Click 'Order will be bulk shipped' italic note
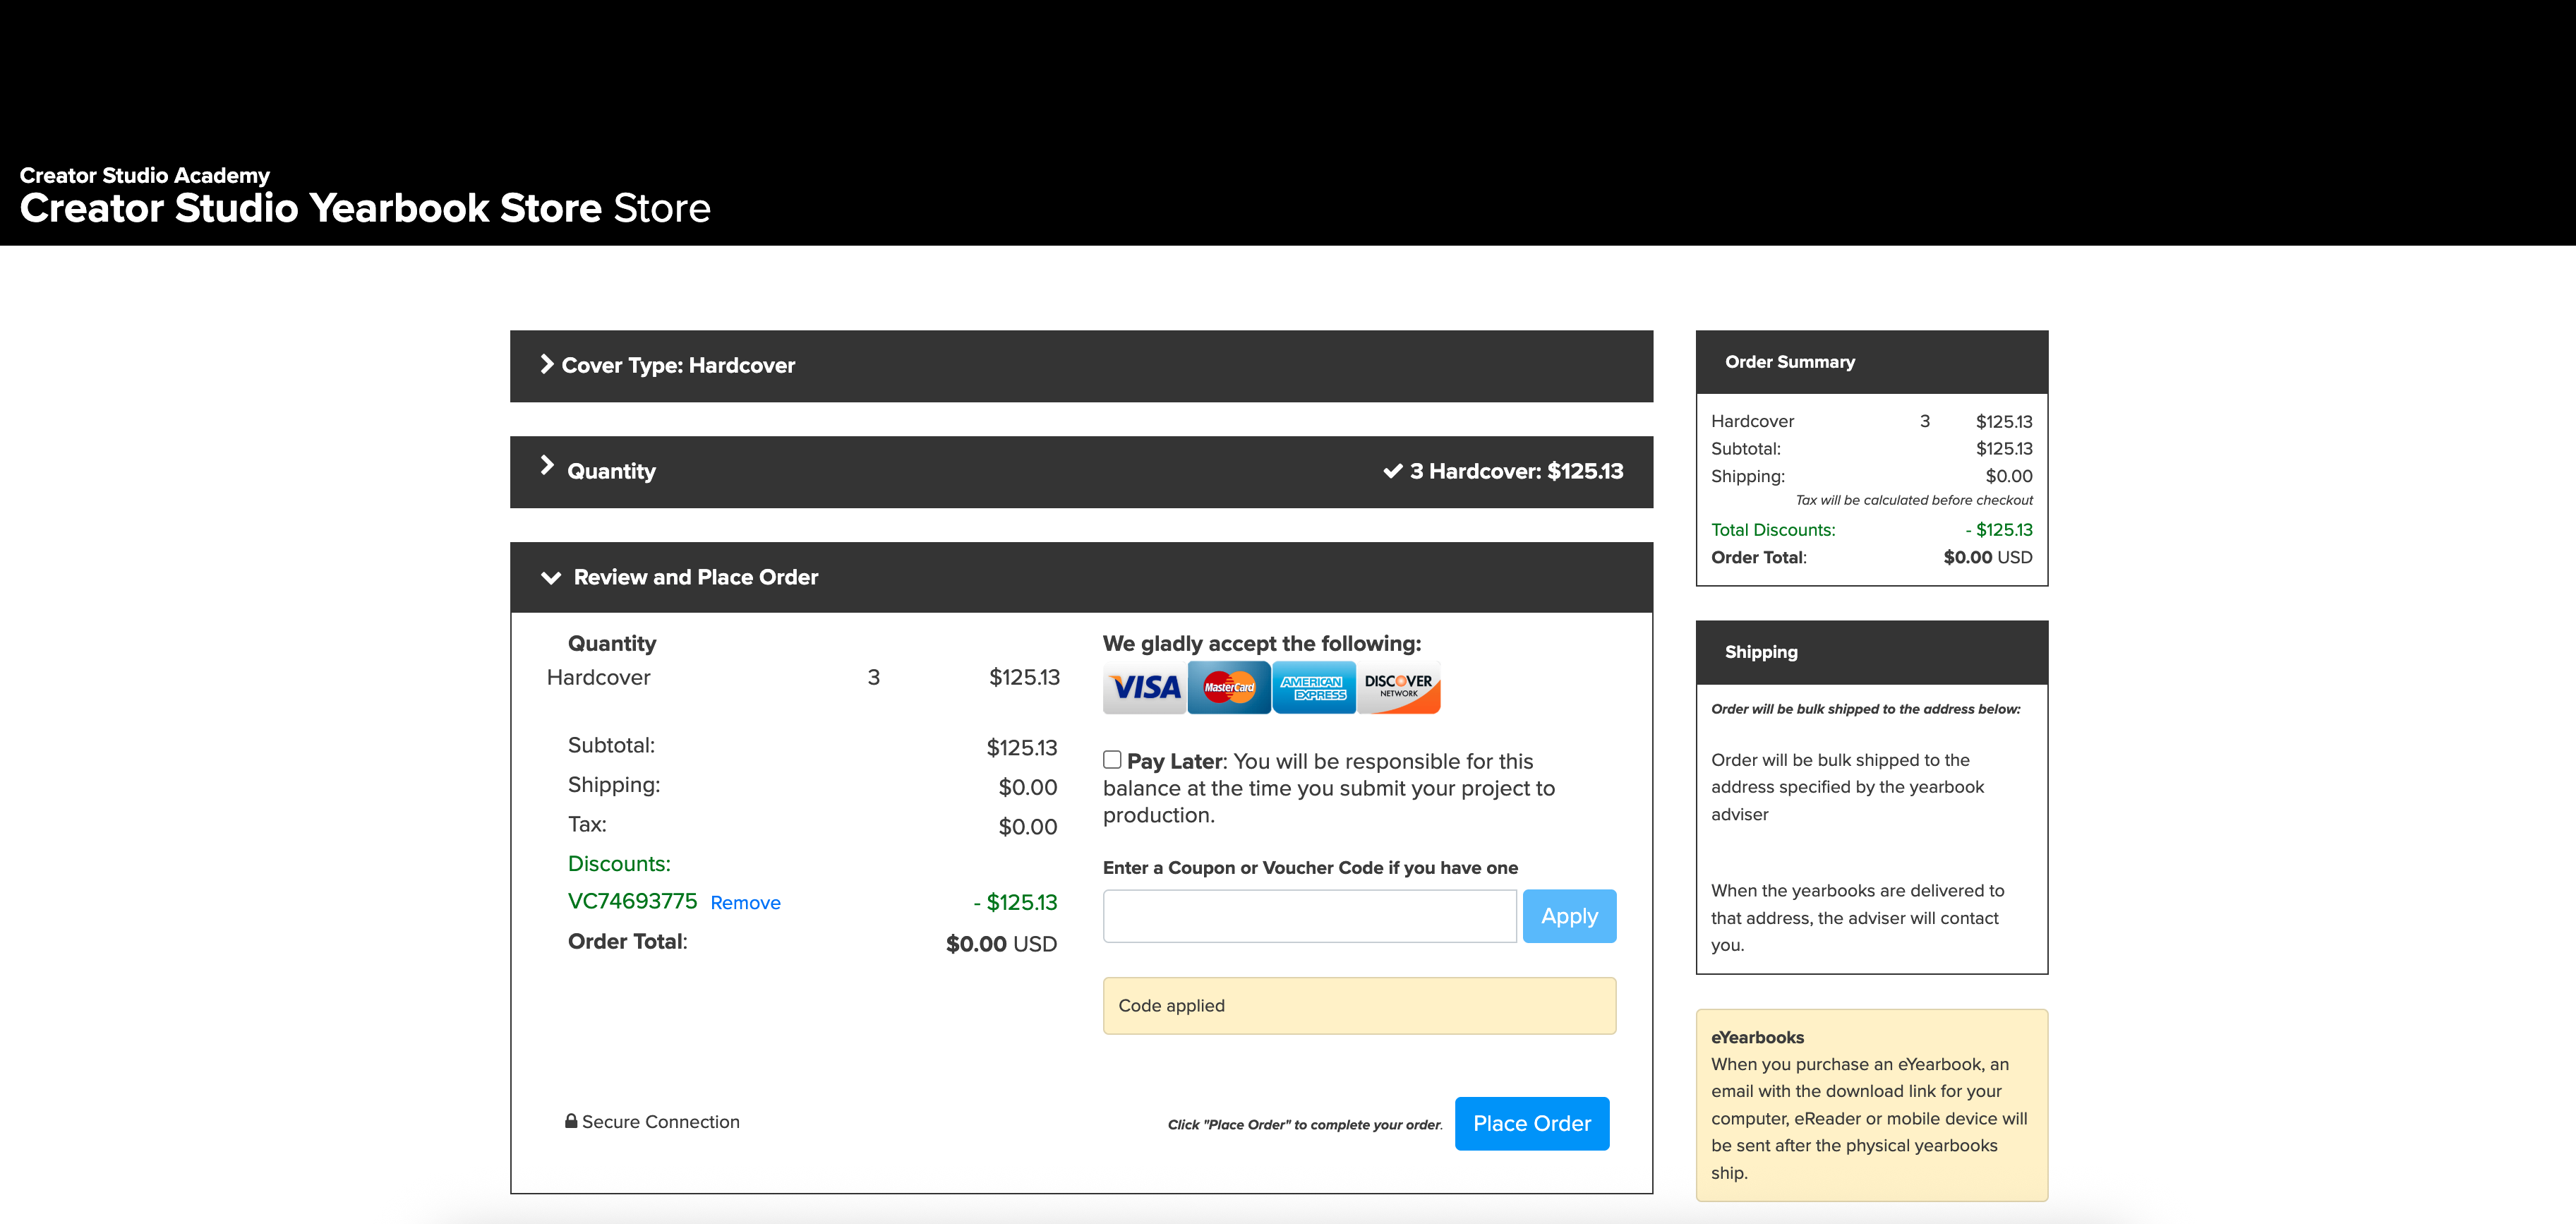Screen dimensions: 2576x1224 (x=1865, y=709)
